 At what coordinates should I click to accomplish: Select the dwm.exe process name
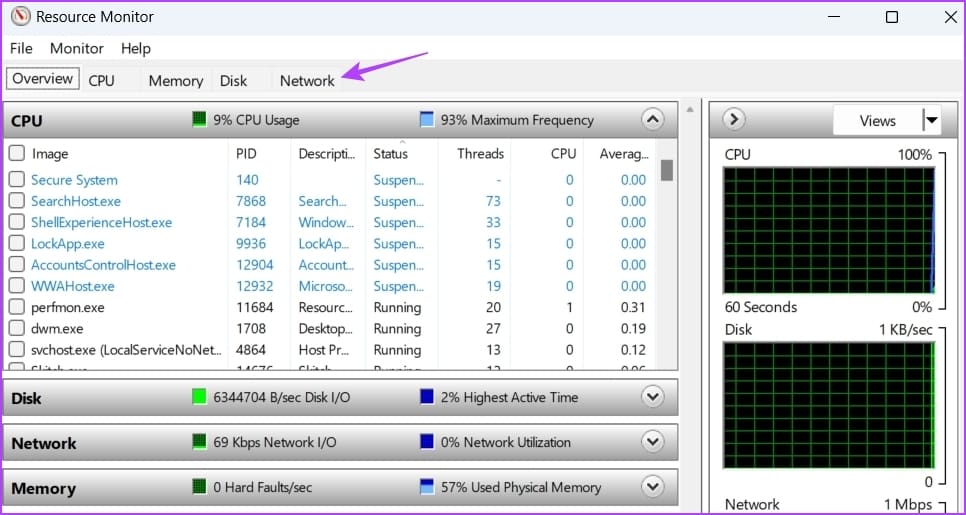click(57, 328)
